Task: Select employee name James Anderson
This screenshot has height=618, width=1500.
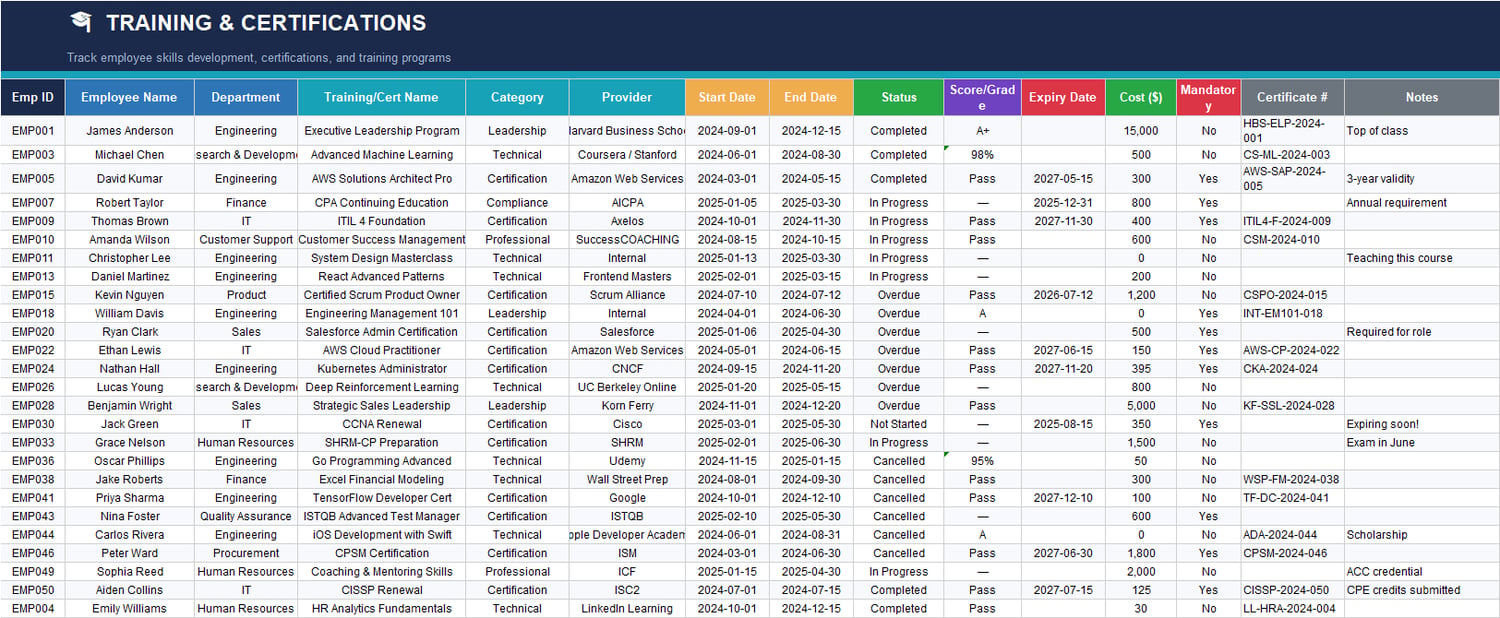Action: click(x=129, y=131)
